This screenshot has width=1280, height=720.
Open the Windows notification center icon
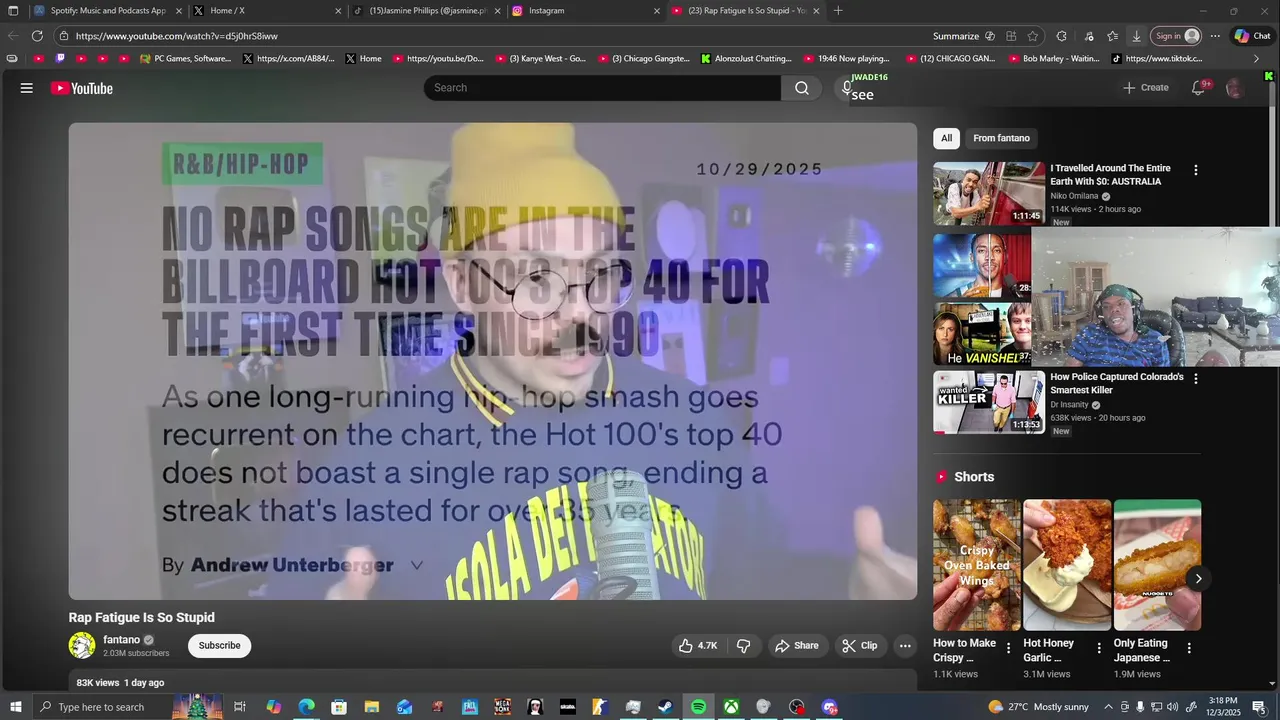click(x=1258, y=707)
